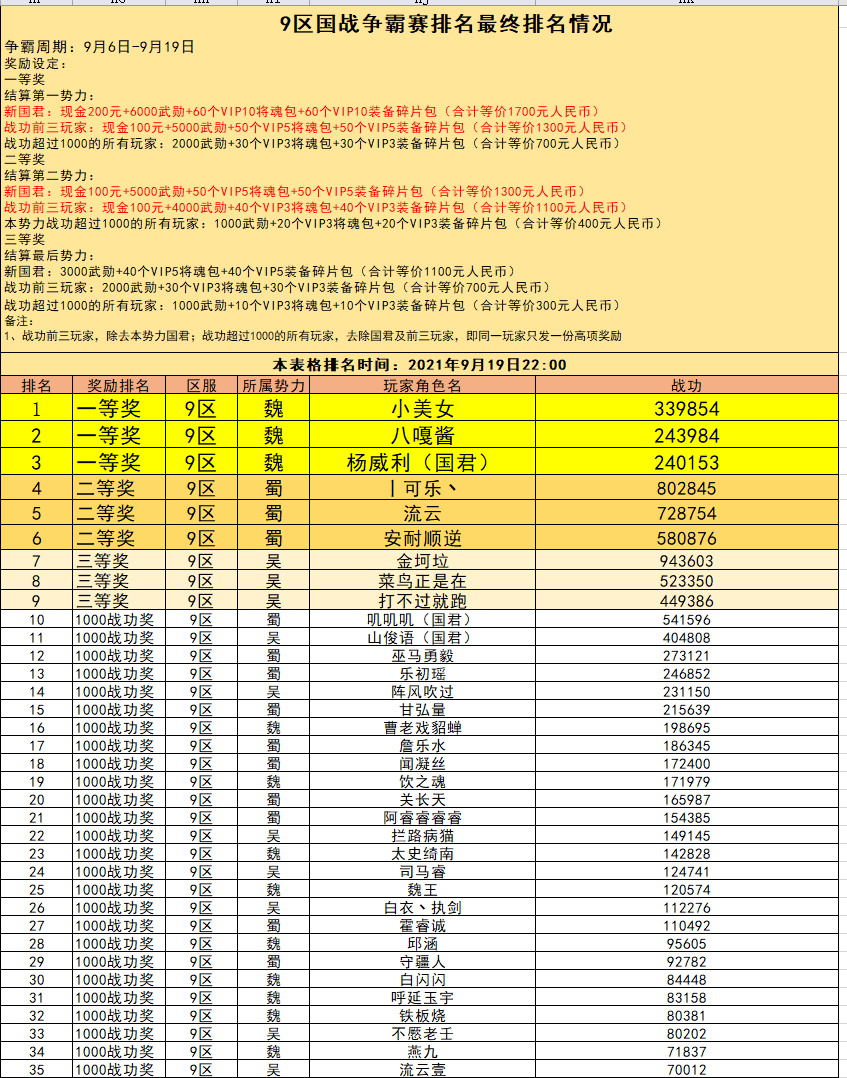Image resolution: width=847 pixels, height=1078 pixels.
Task: Select the 乐初瑶 player cell
Action: coord(422,673)
